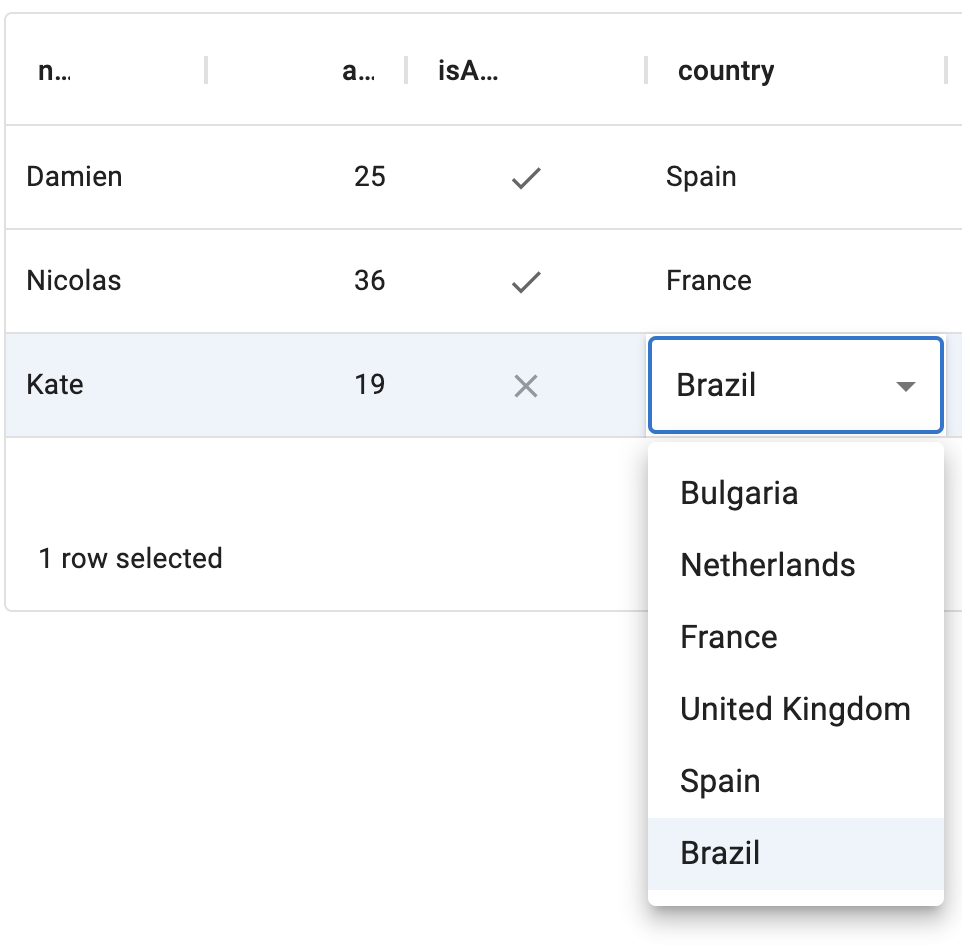Screen dimensions: 962x946
Task: Choose Spain in the dropdown menu
Action: (x=720, y=781)
